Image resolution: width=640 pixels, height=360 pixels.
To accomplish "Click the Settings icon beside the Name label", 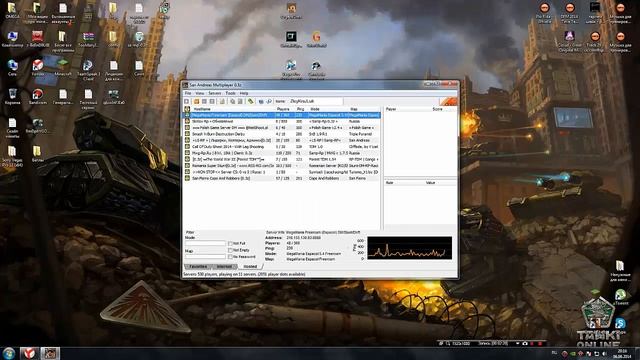I will (x=269, y=101).
